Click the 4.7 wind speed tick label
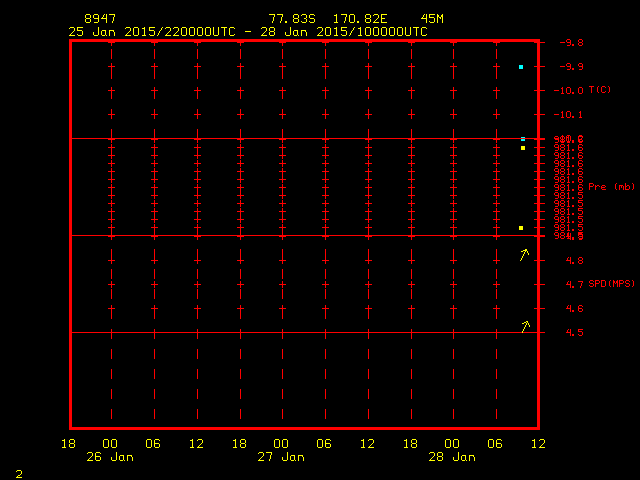Viewport: 640px width, 480px height. coord(575,284)
